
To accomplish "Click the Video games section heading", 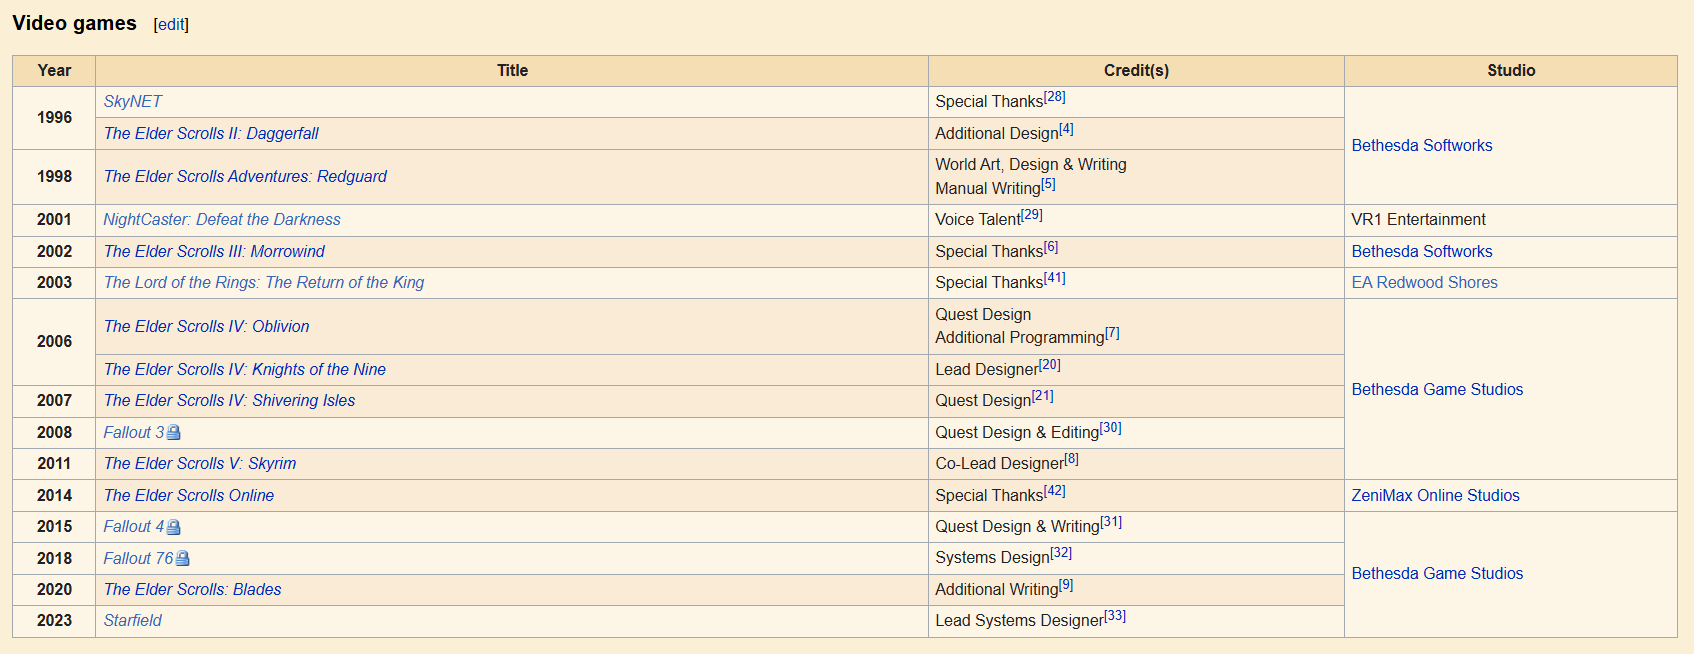I will pyautogui.click(x=74, y=23).
